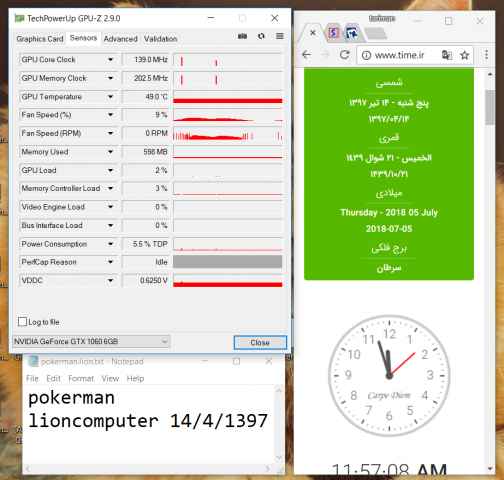
Task: Click the PerfCap Reason gray bar
Action: click(228, 262)
